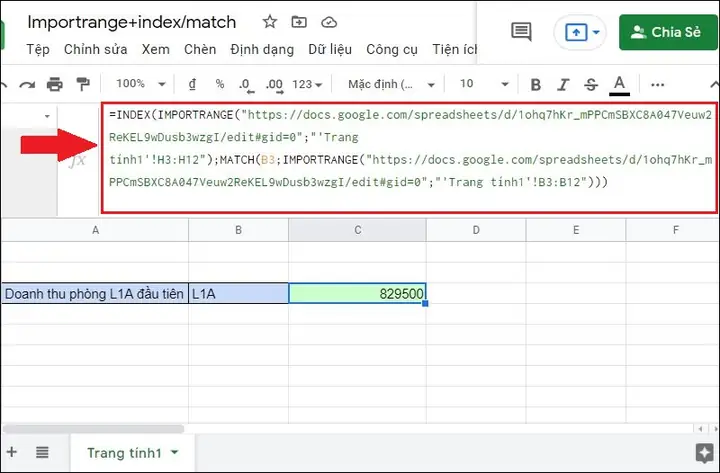Toggle bold formatting
Screen dimensions: 720x473
[536, 84]
